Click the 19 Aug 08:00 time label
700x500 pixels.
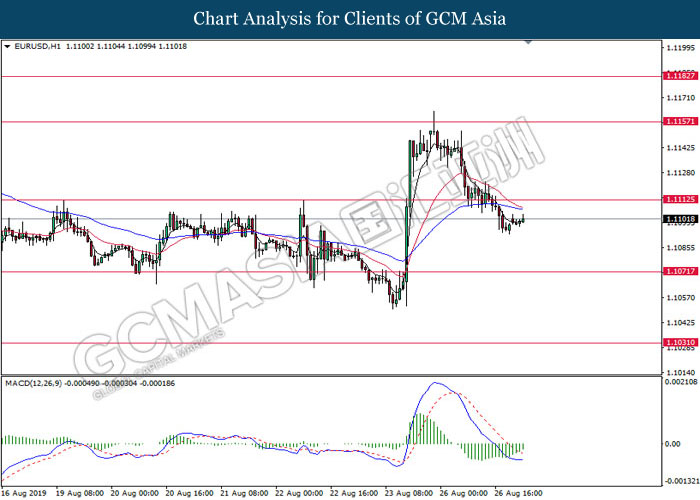[x=79, y=493]
